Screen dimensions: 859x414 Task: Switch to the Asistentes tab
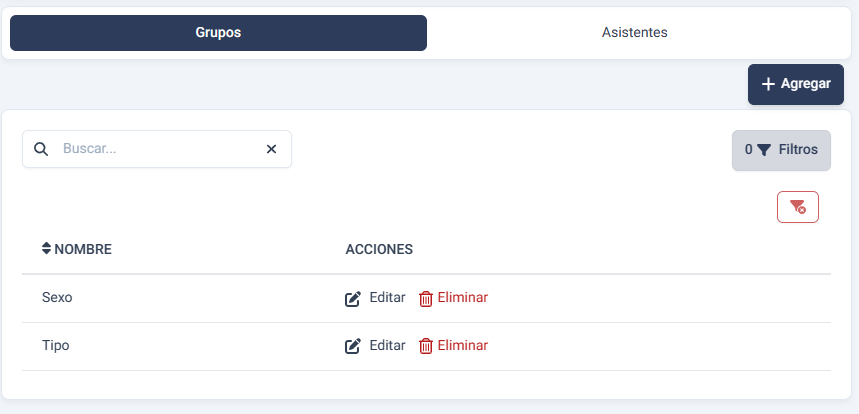[634, 33]
